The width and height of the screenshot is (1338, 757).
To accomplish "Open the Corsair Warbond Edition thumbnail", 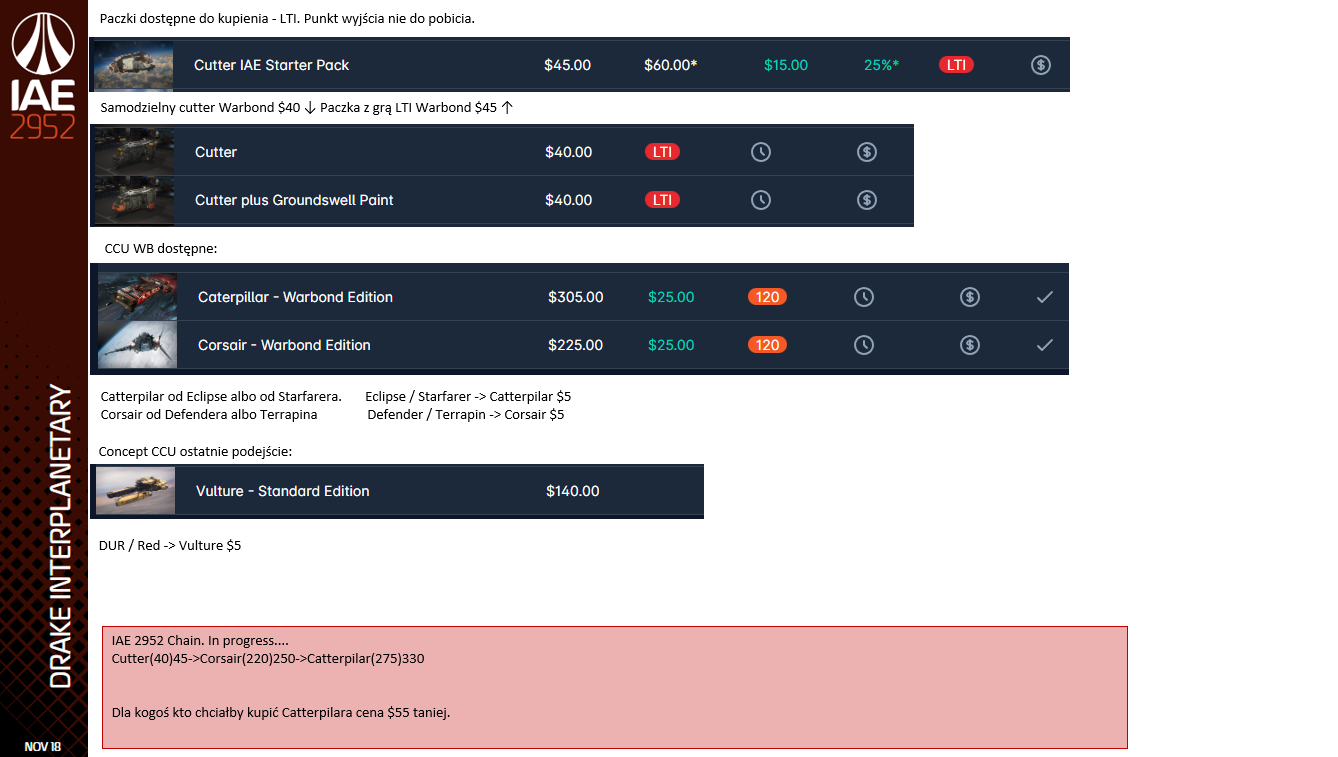I will coord(137,345).
